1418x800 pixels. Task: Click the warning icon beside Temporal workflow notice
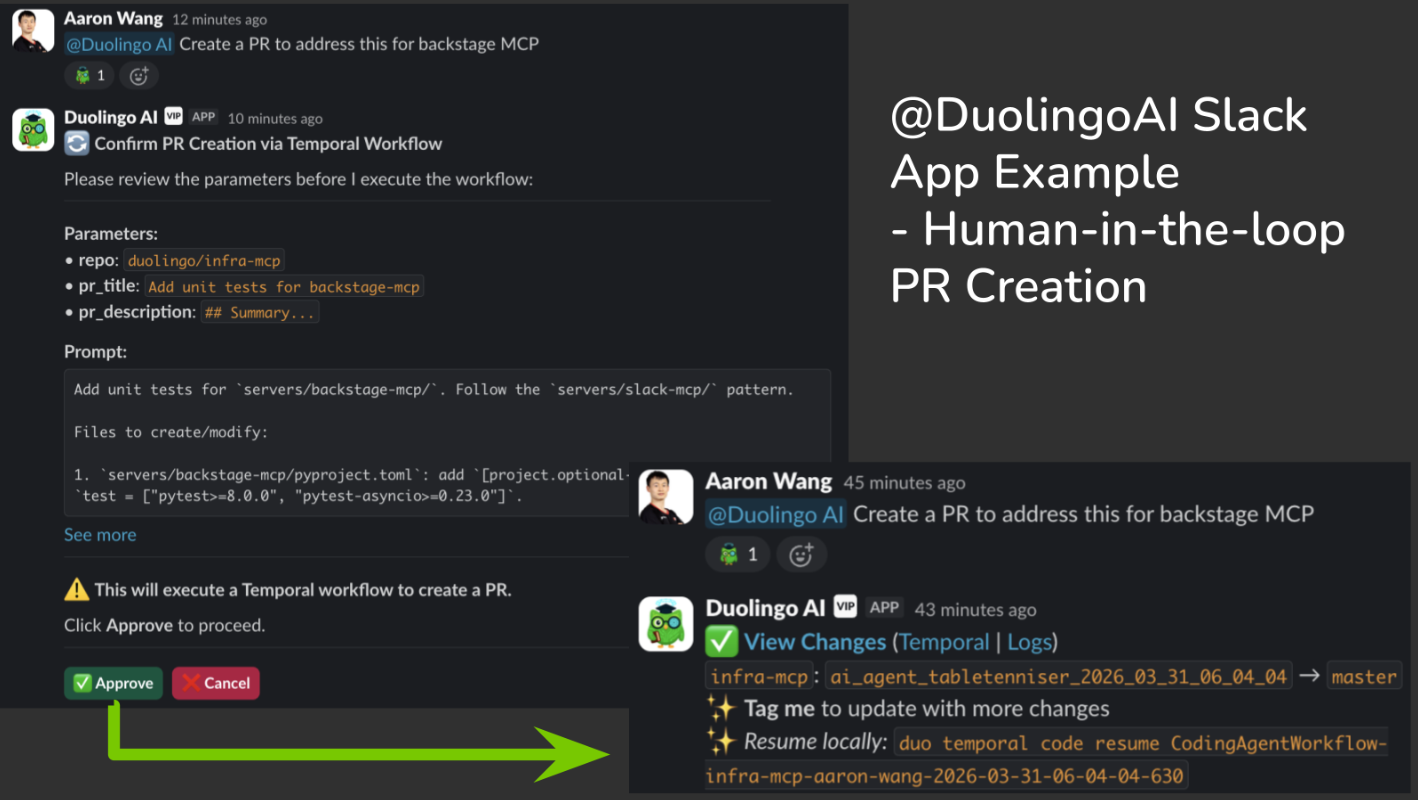click(76, 590)
